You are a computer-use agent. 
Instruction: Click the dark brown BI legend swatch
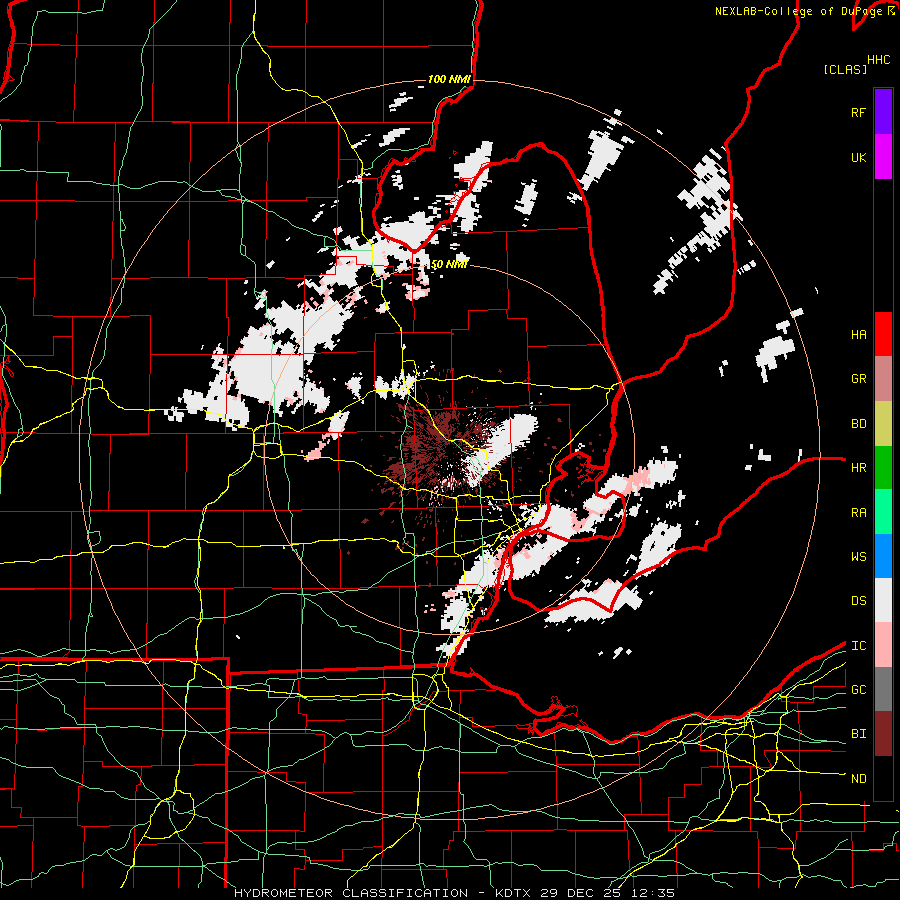point(883,734)
